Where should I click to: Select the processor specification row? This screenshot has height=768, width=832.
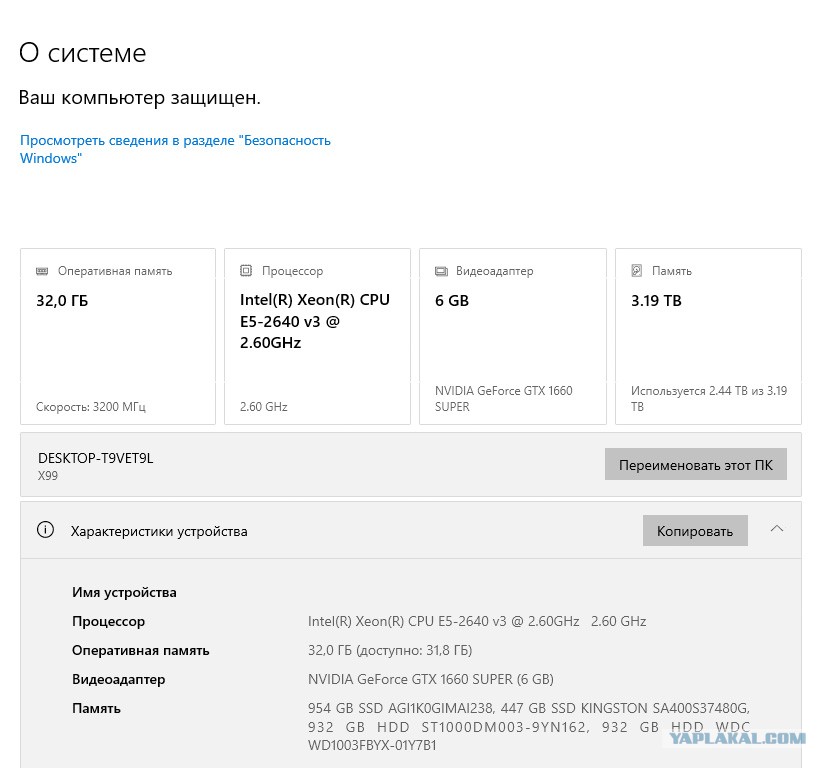359,621
